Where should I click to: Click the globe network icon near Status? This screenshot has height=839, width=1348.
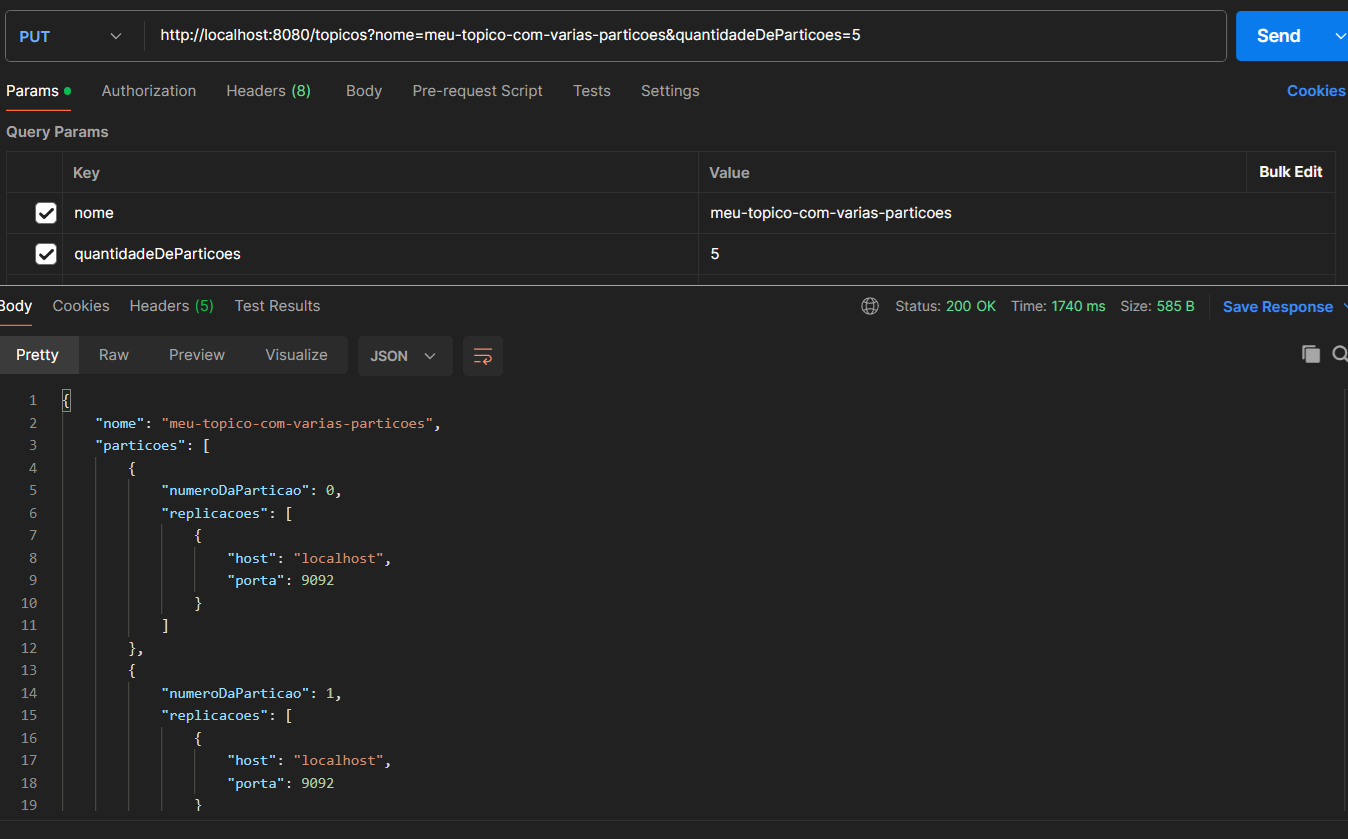click(x=870, y=306)
